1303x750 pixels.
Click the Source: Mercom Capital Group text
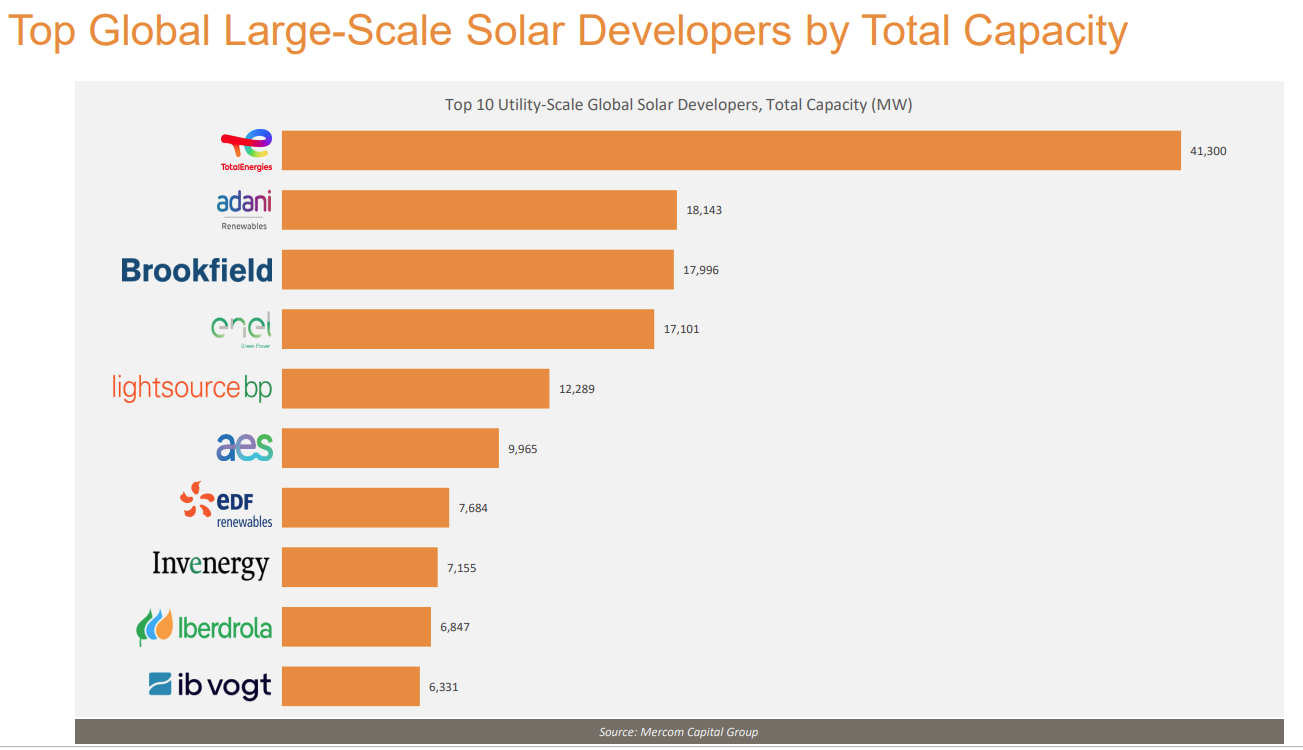tap(678, 732)
